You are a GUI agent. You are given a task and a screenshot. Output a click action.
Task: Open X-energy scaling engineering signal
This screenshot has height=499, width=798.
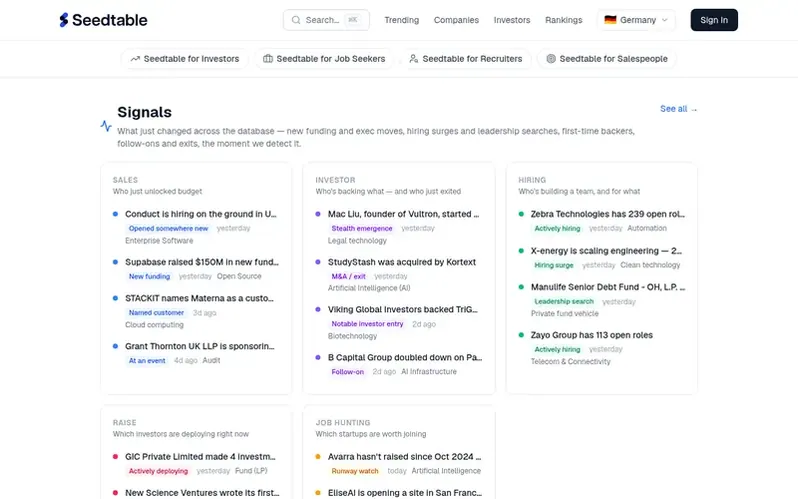pyautogui.click(x=606, y=251)
